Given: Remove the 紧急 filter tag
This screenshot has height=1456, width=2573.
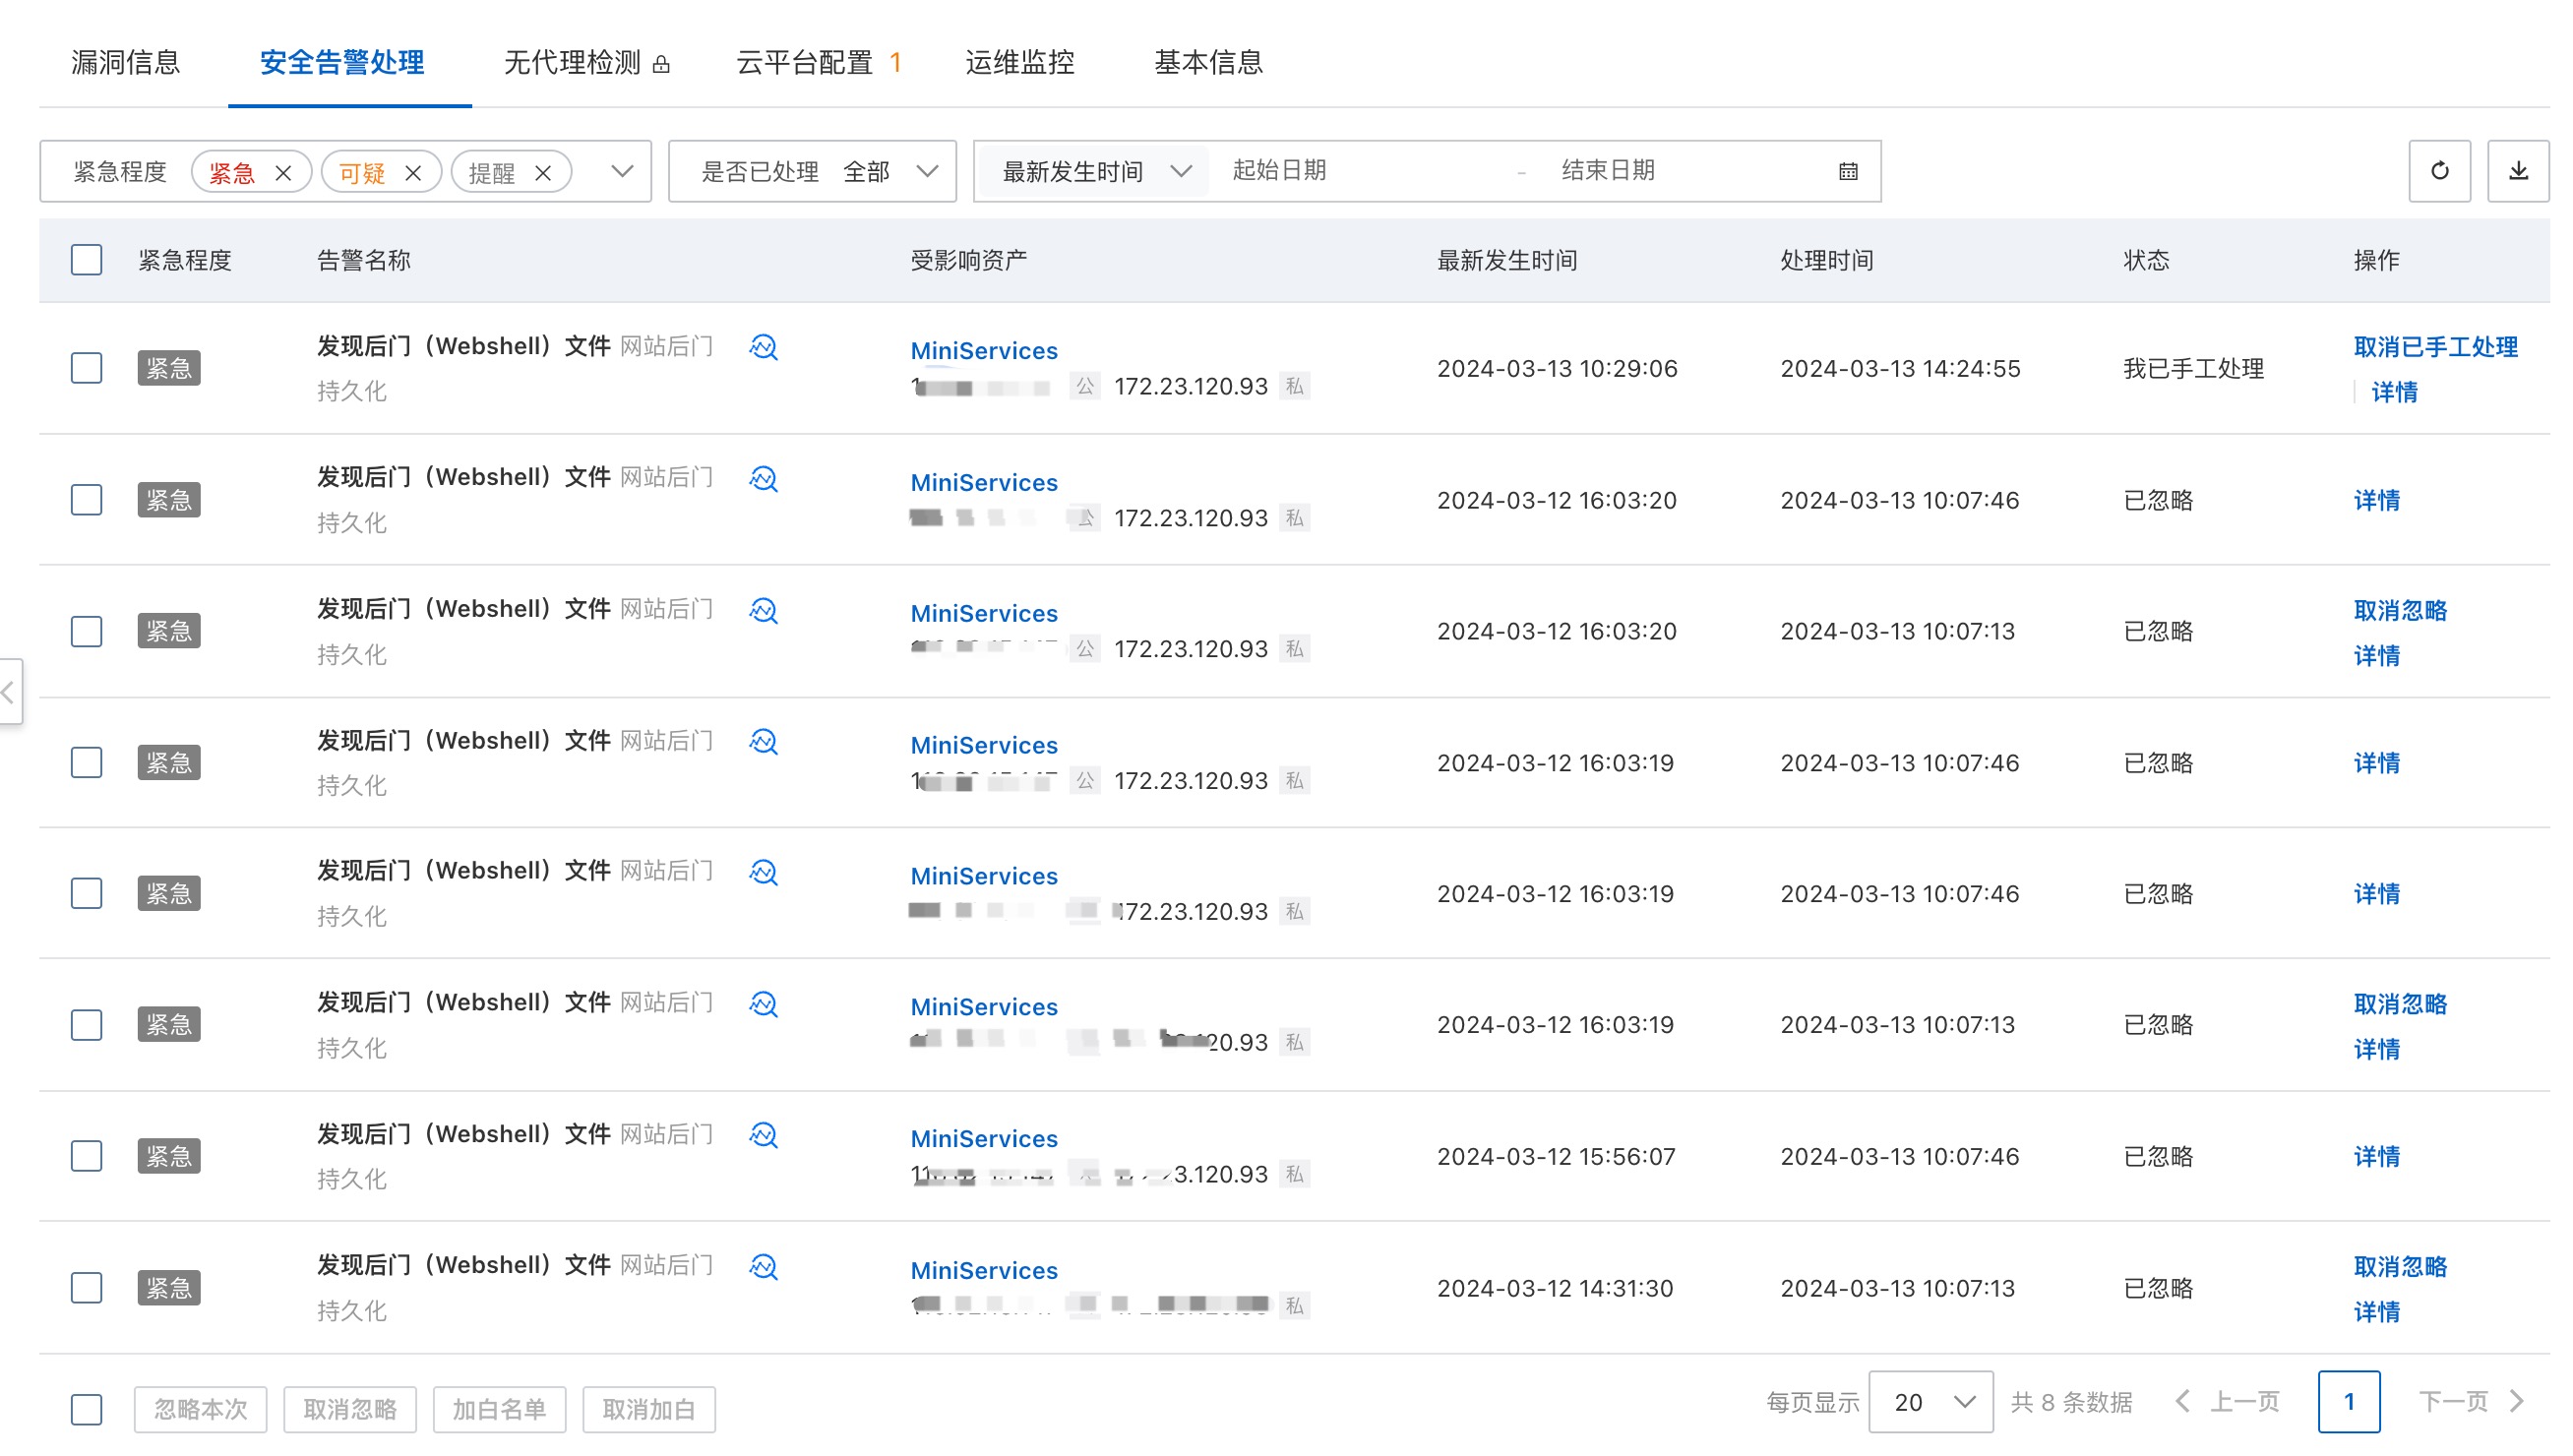Looking at the screenshot, I should 283,173.
